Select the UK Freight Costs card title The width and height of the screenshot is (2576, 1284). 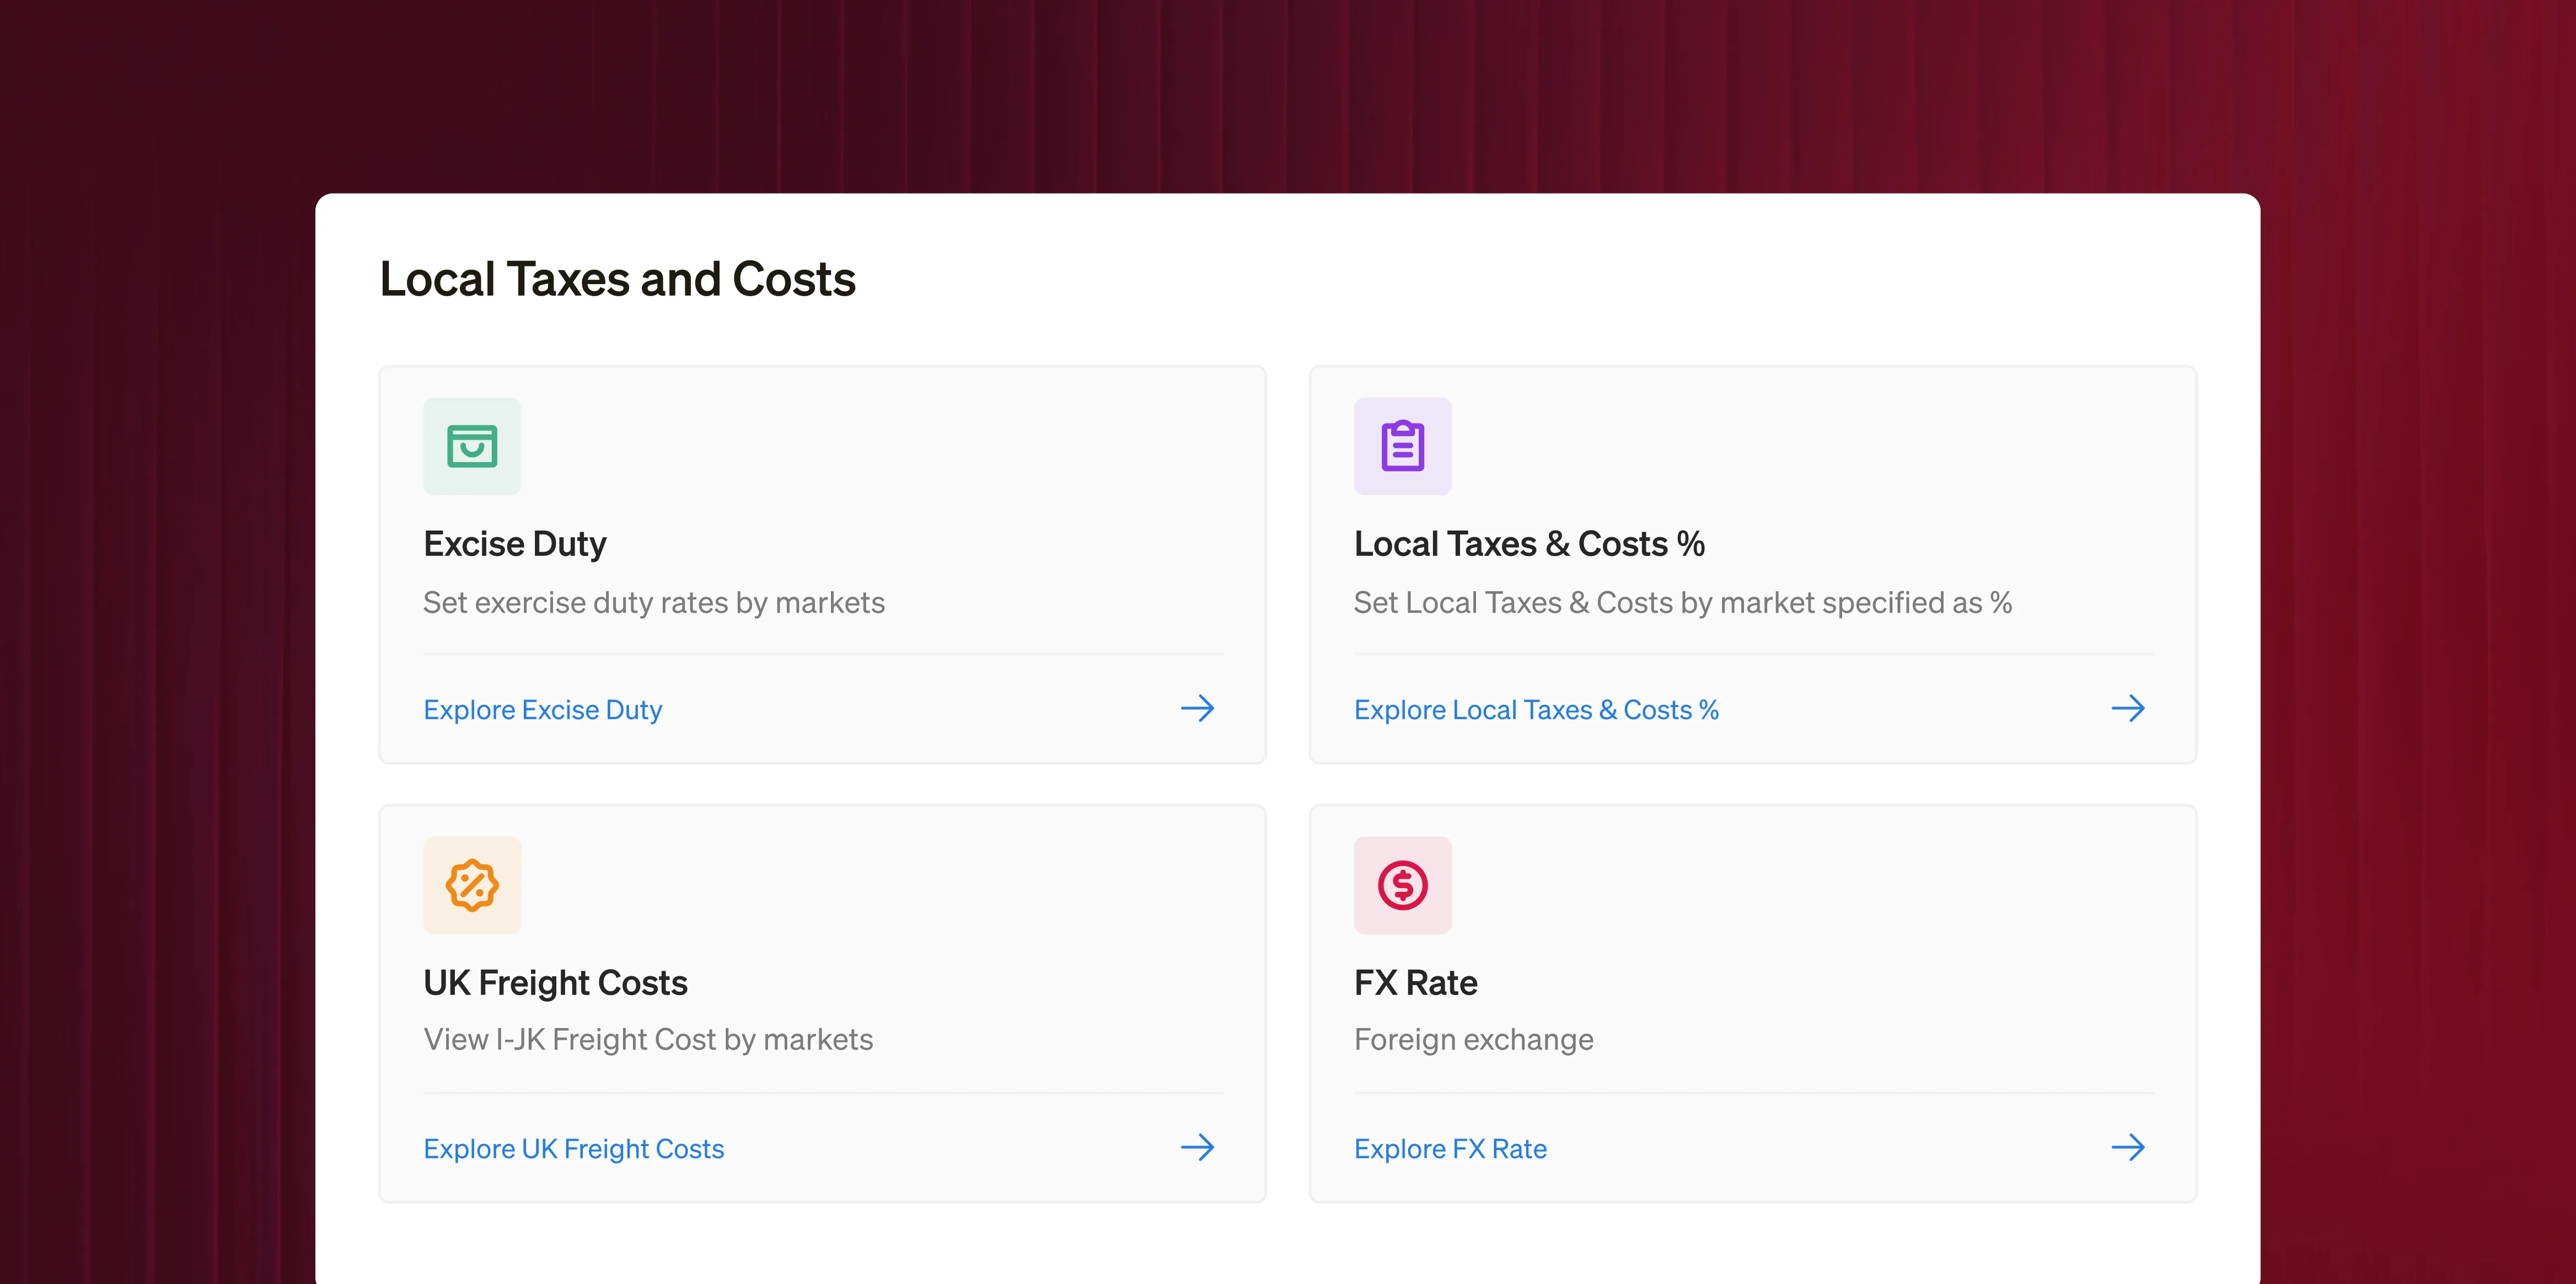555,983
